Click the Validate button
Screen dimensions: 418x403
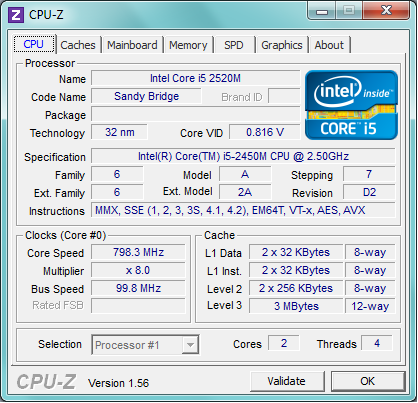pos(287,381)
